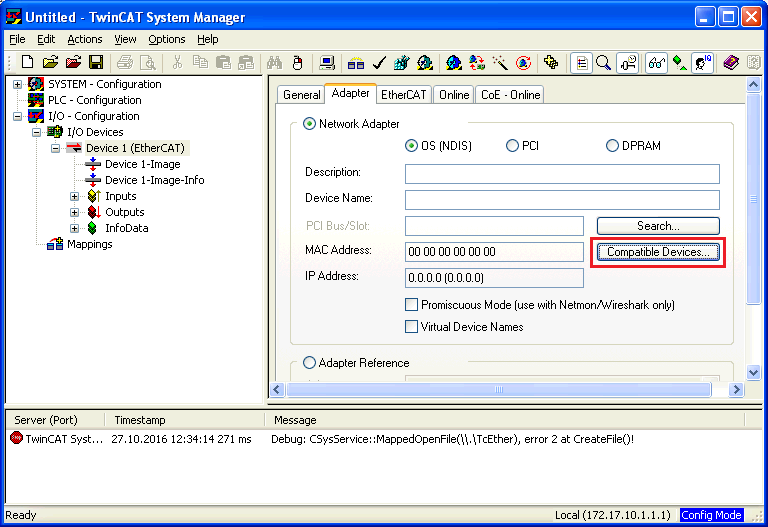Check the Virtual Device Names option

[x=411, y=327]
